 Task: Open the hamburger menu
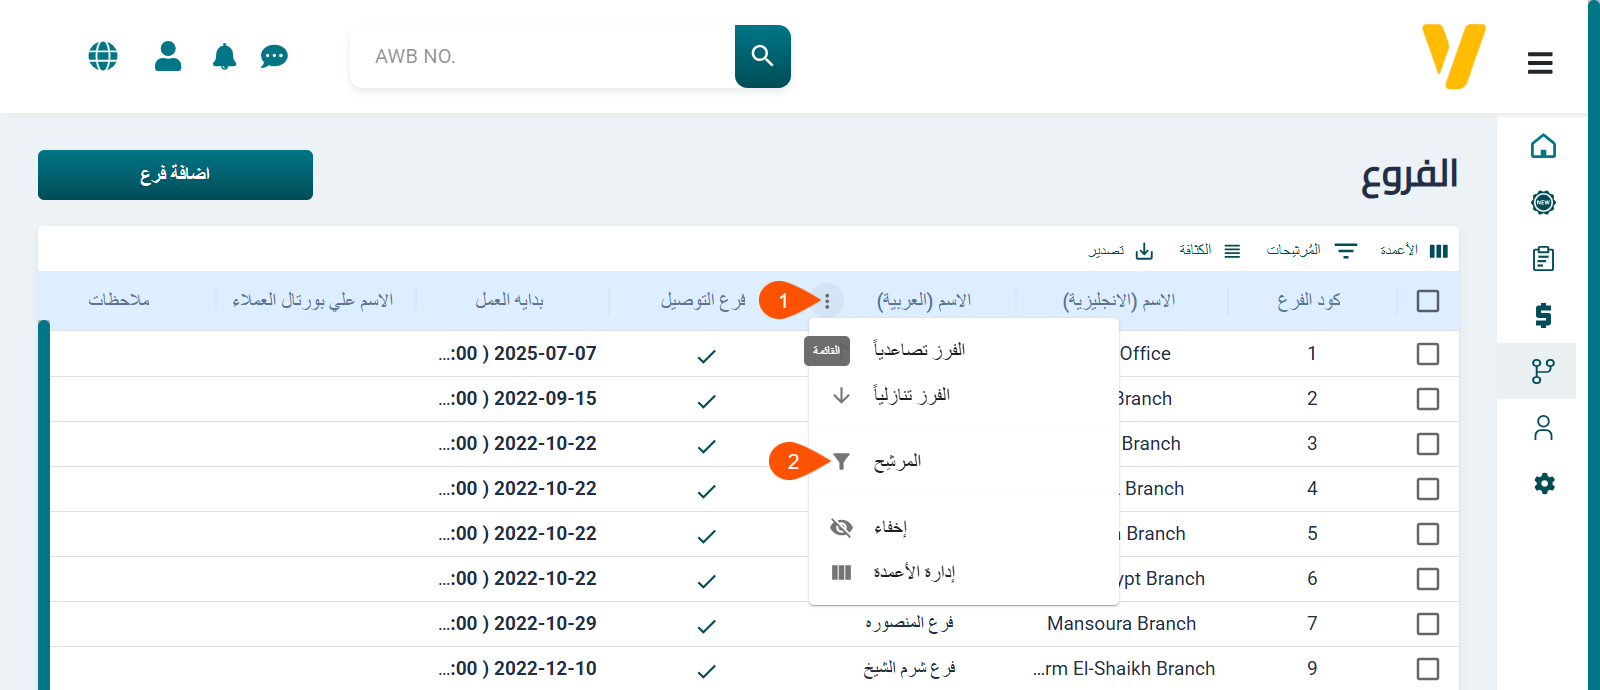(1540, 63)
